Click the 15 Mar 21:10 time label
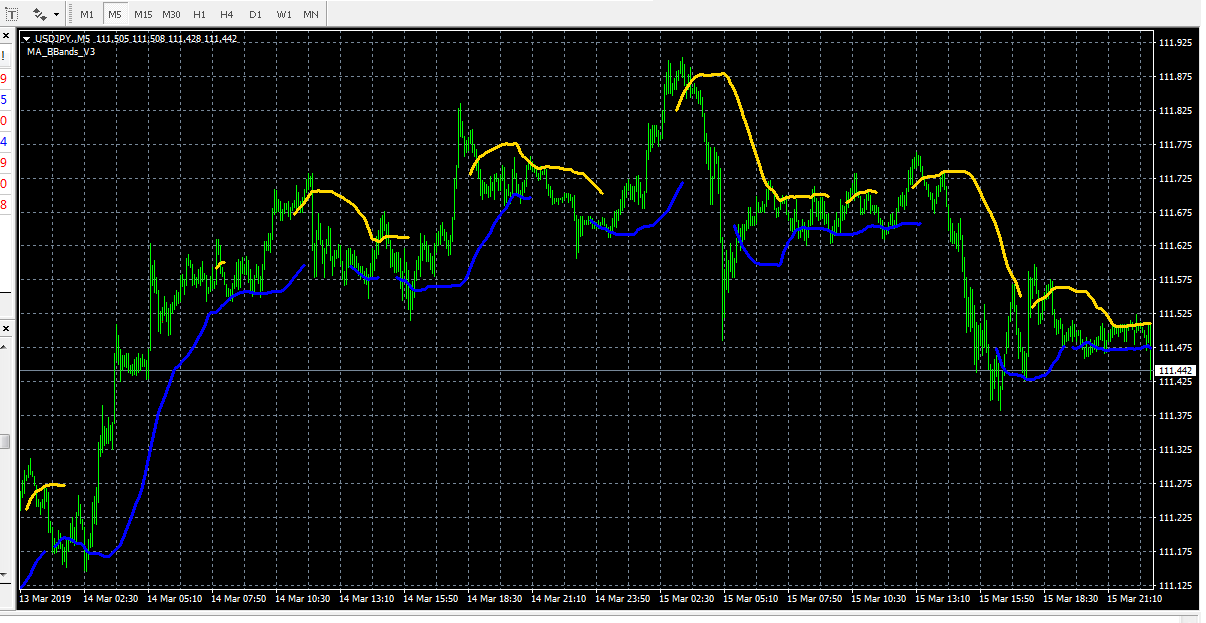This screenshot has height=623, width=1206. (1135, 598)
